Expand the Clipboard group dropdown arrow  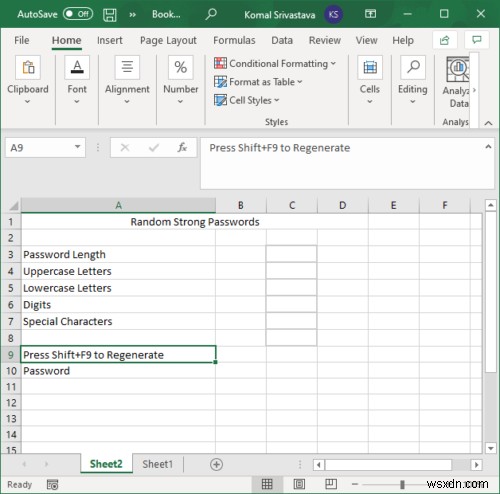27,102
